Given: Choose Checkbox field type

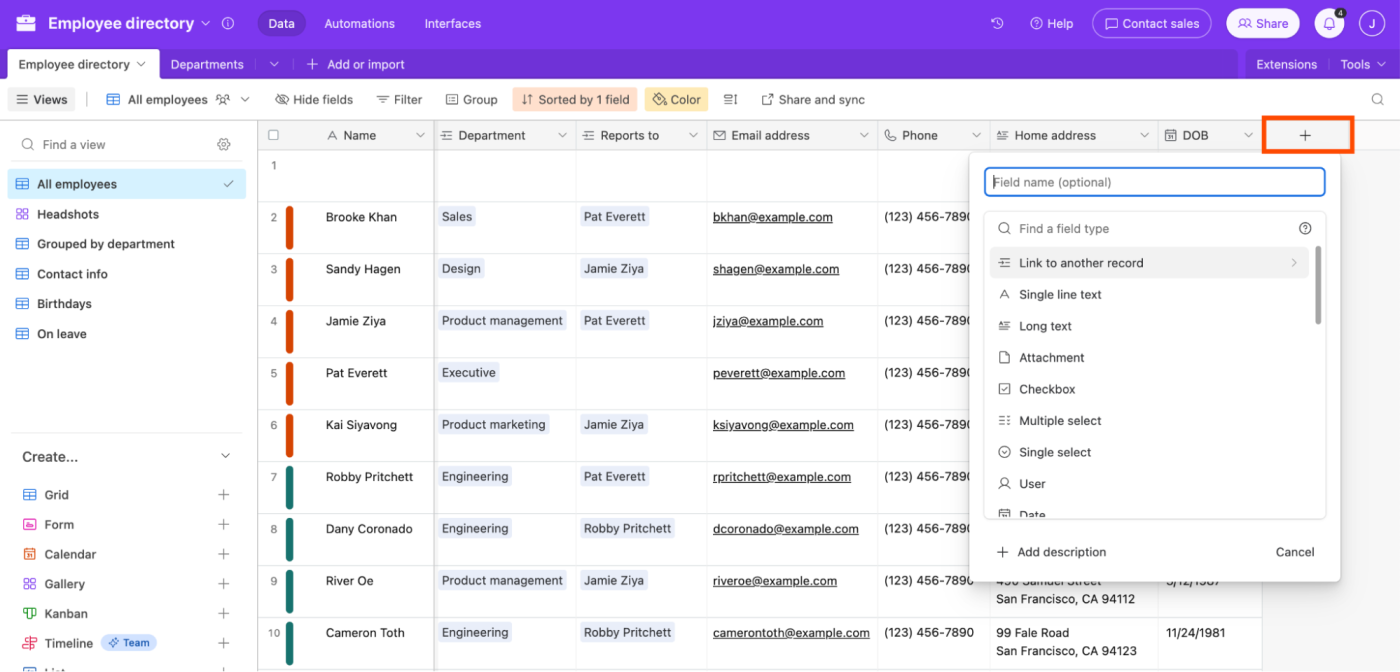Looking at the screenshot, I should tap(1047, 389).
